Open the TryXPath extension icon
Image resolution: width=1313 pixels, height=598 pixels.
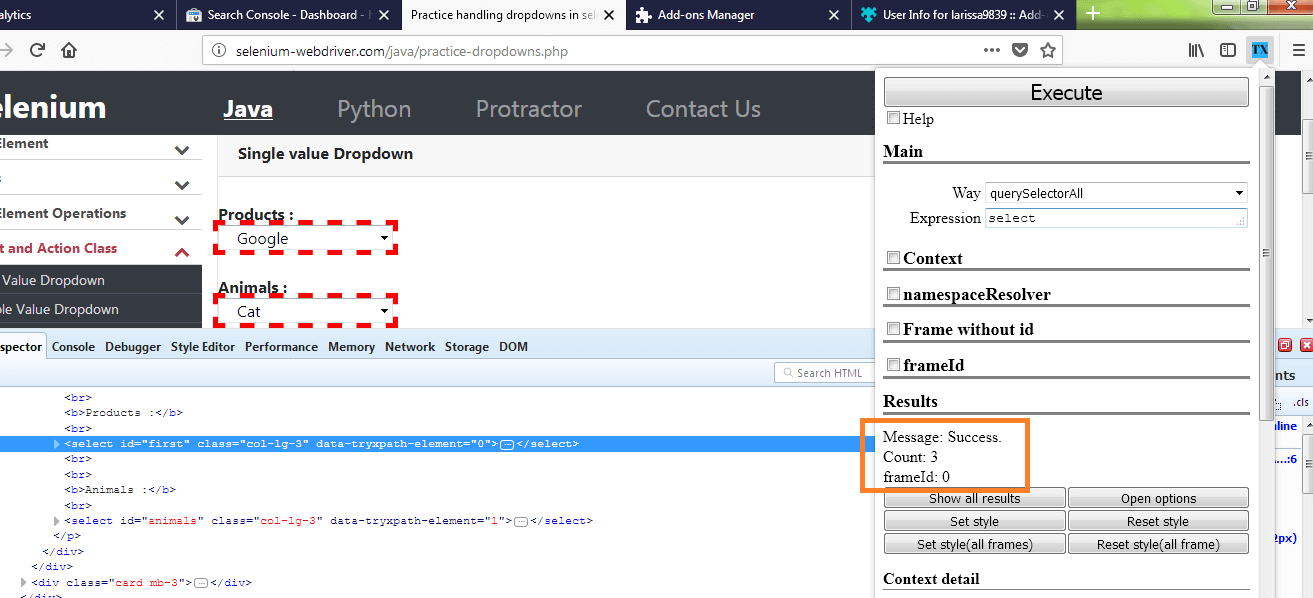pyautogui.click(x=1259, y=49)
